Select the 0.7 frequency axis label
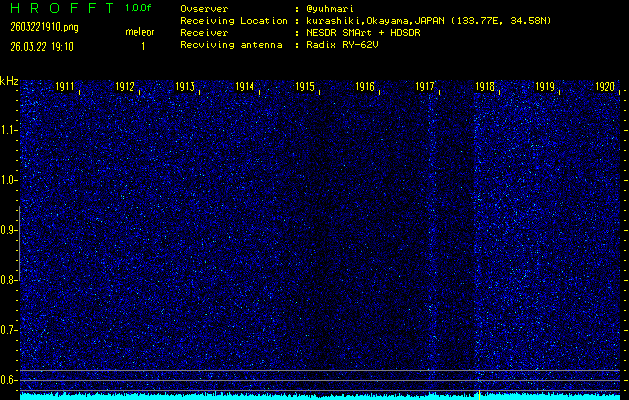The width and height of the screenshot is (629, 400). (9, 330)
